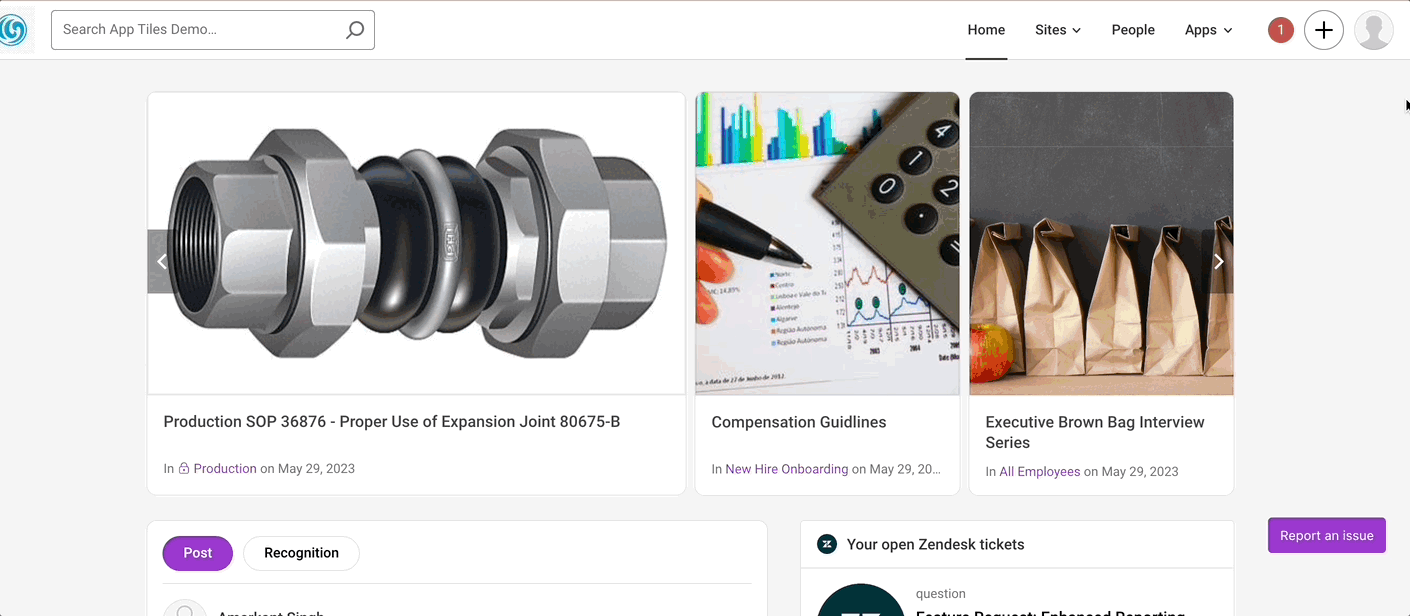This screenshot has width=1410, height=616.
Task: Follow the All Employees site link
Action: point(1039,472)
